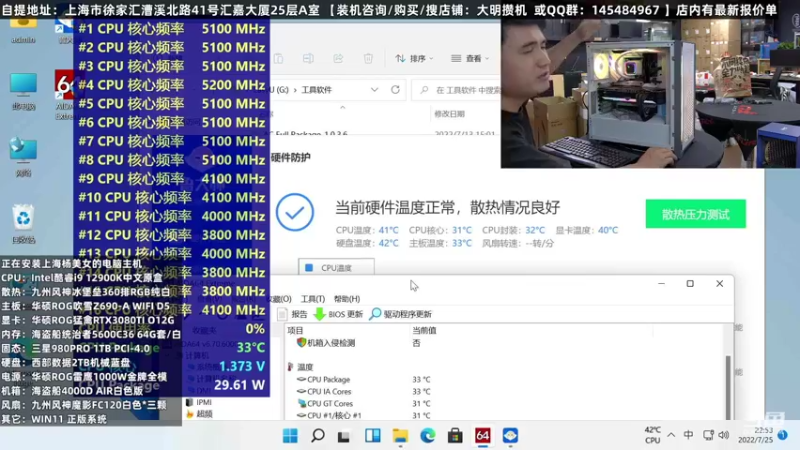Click the paste icon in Explorer toolbar
Image resolution: width=800 pixels, height=450 pixels.
278,59
